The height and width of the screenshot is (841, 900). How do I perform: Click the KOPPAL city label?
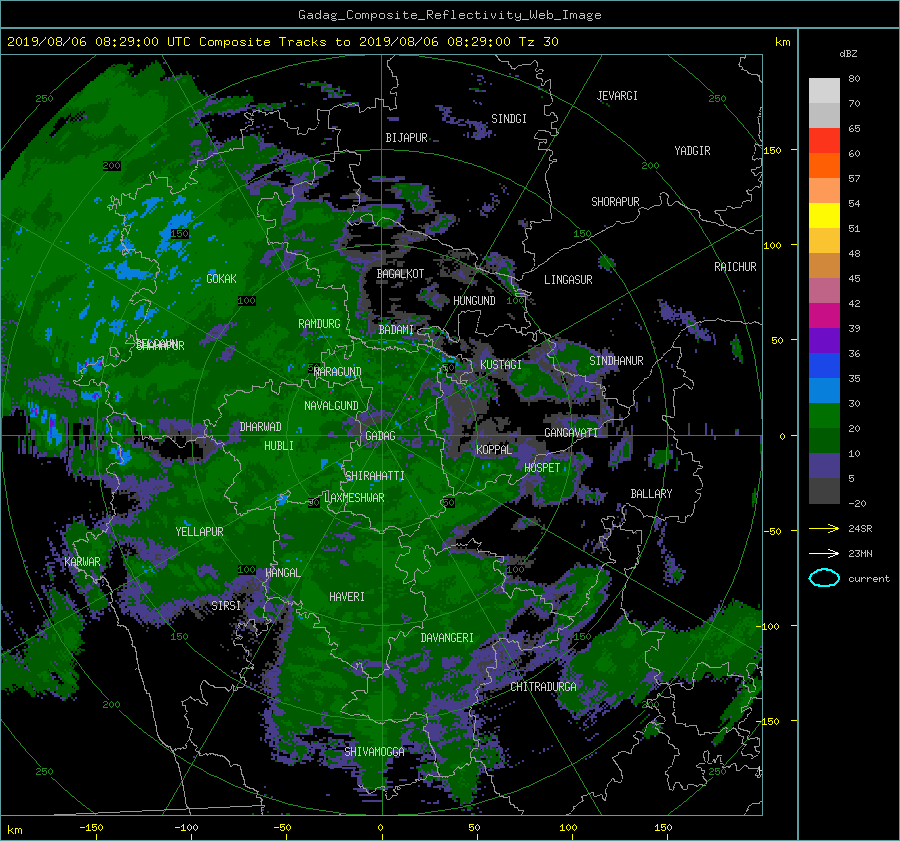pos(494,450)
